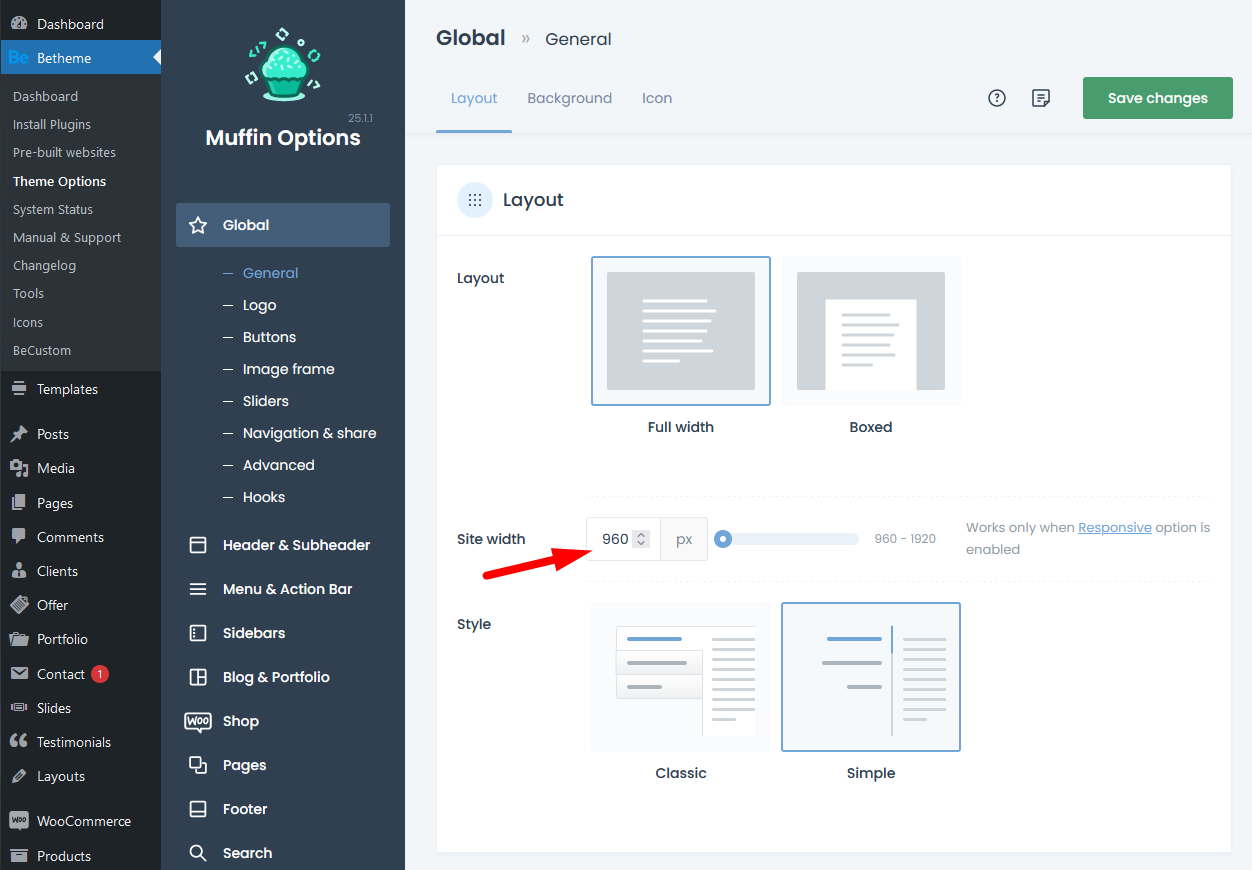1252x870 pixels.
Task: Open the Sliders submenu item
Action: [x=266, y=401]
